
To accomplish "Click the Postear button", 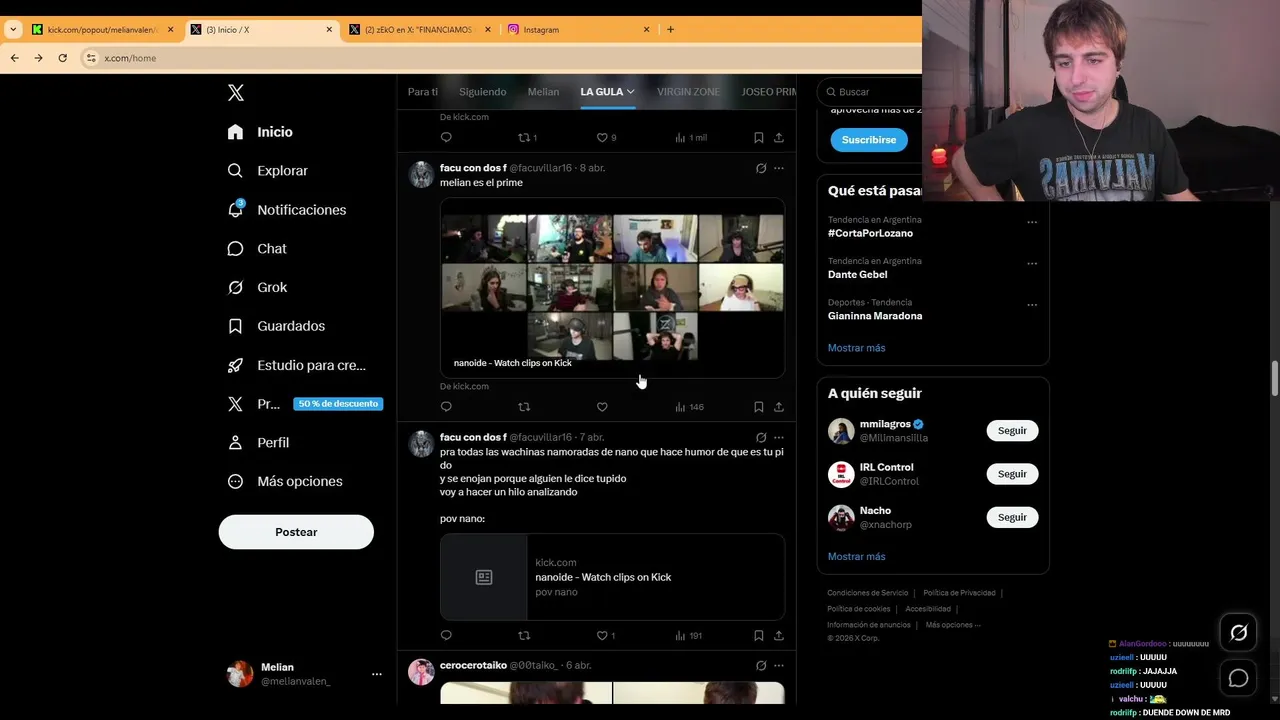I will coord(296,532).
